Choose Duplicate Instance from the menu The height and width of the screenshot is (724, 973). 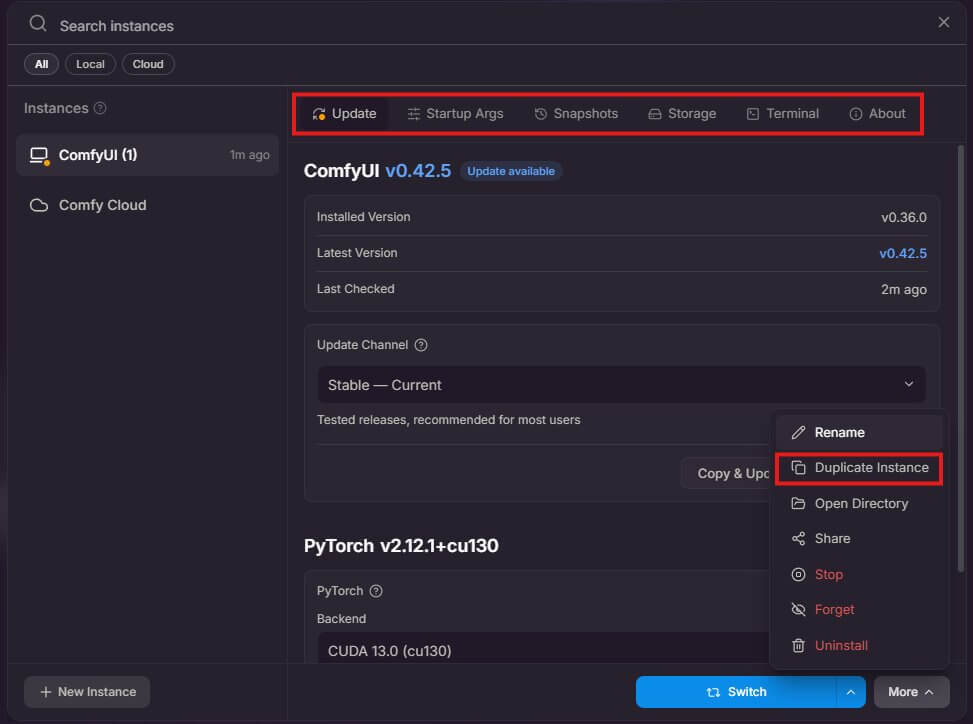click(859, 468)
